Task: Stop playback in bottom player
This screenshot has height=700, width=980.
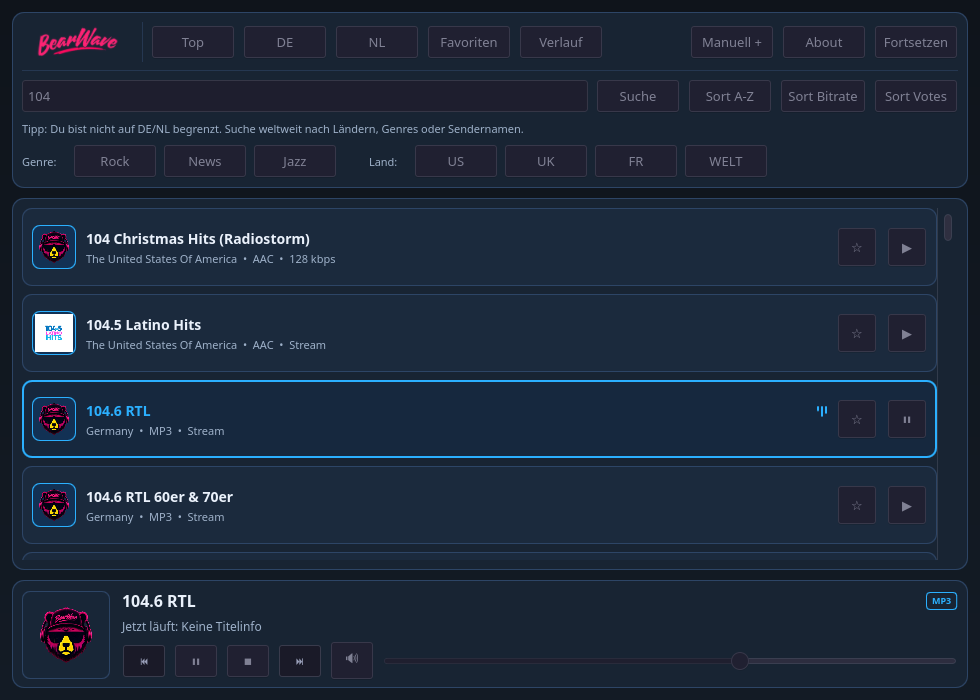Action: click(x=248, y=661)
